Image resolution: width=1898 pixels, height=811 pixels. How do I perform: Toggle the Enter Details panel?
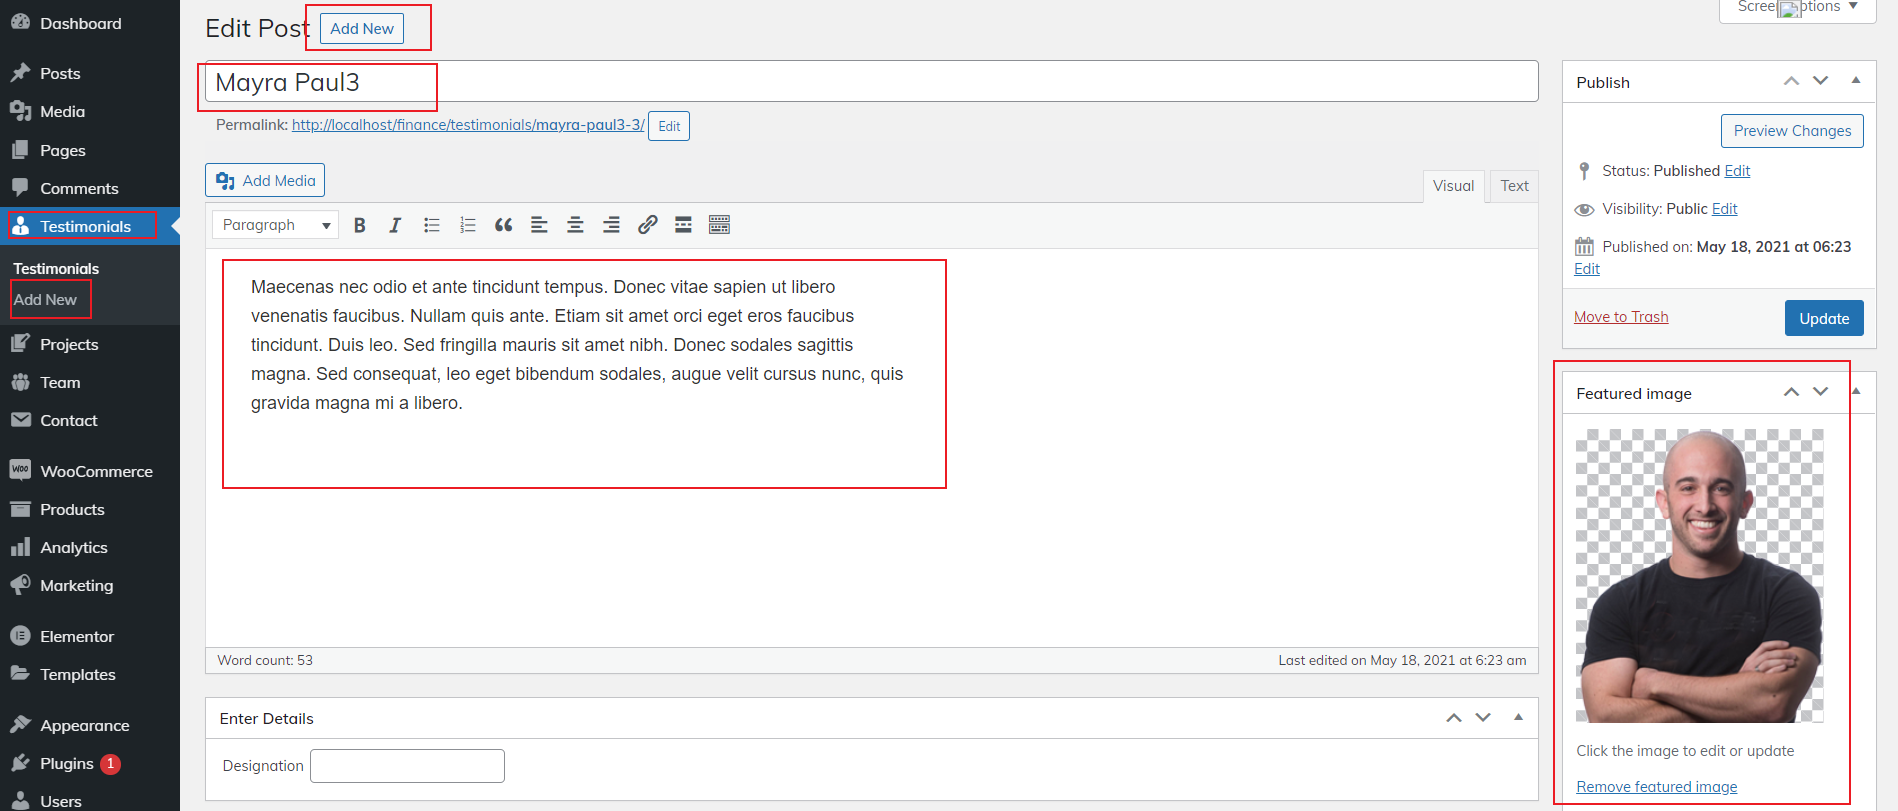[x=1518, y=717]
